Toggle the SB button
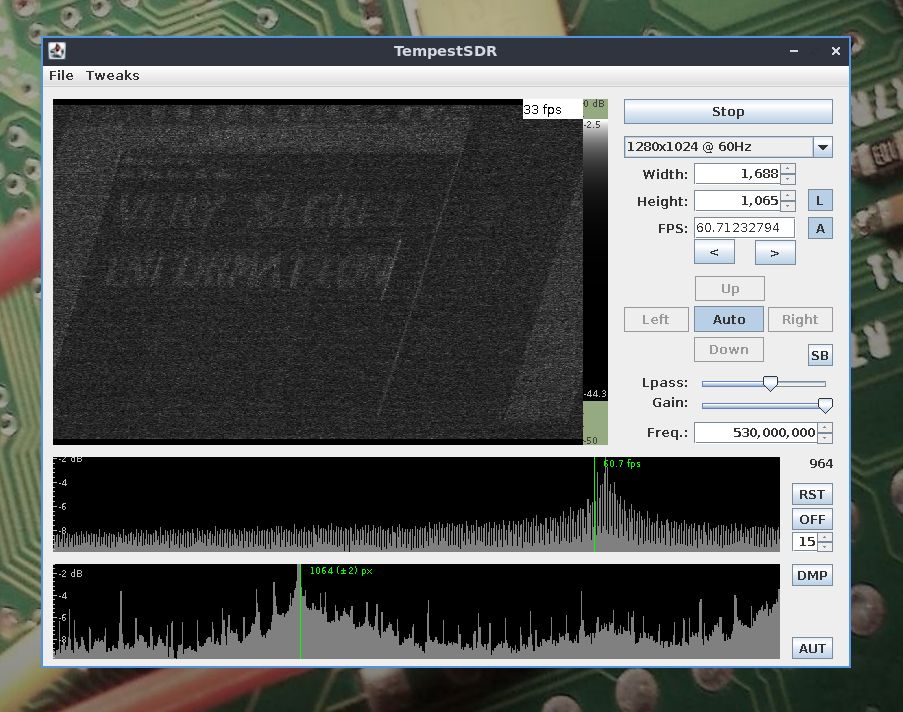Screen dimensions: 903x712 (819, 355)
